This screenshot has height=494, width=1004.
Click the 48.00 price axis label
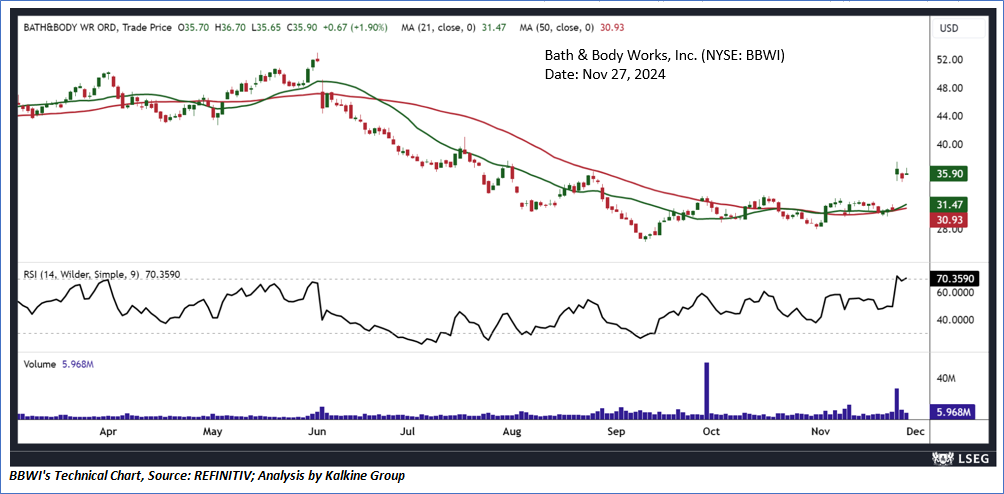pyautogui.click(x=949, y=88)
